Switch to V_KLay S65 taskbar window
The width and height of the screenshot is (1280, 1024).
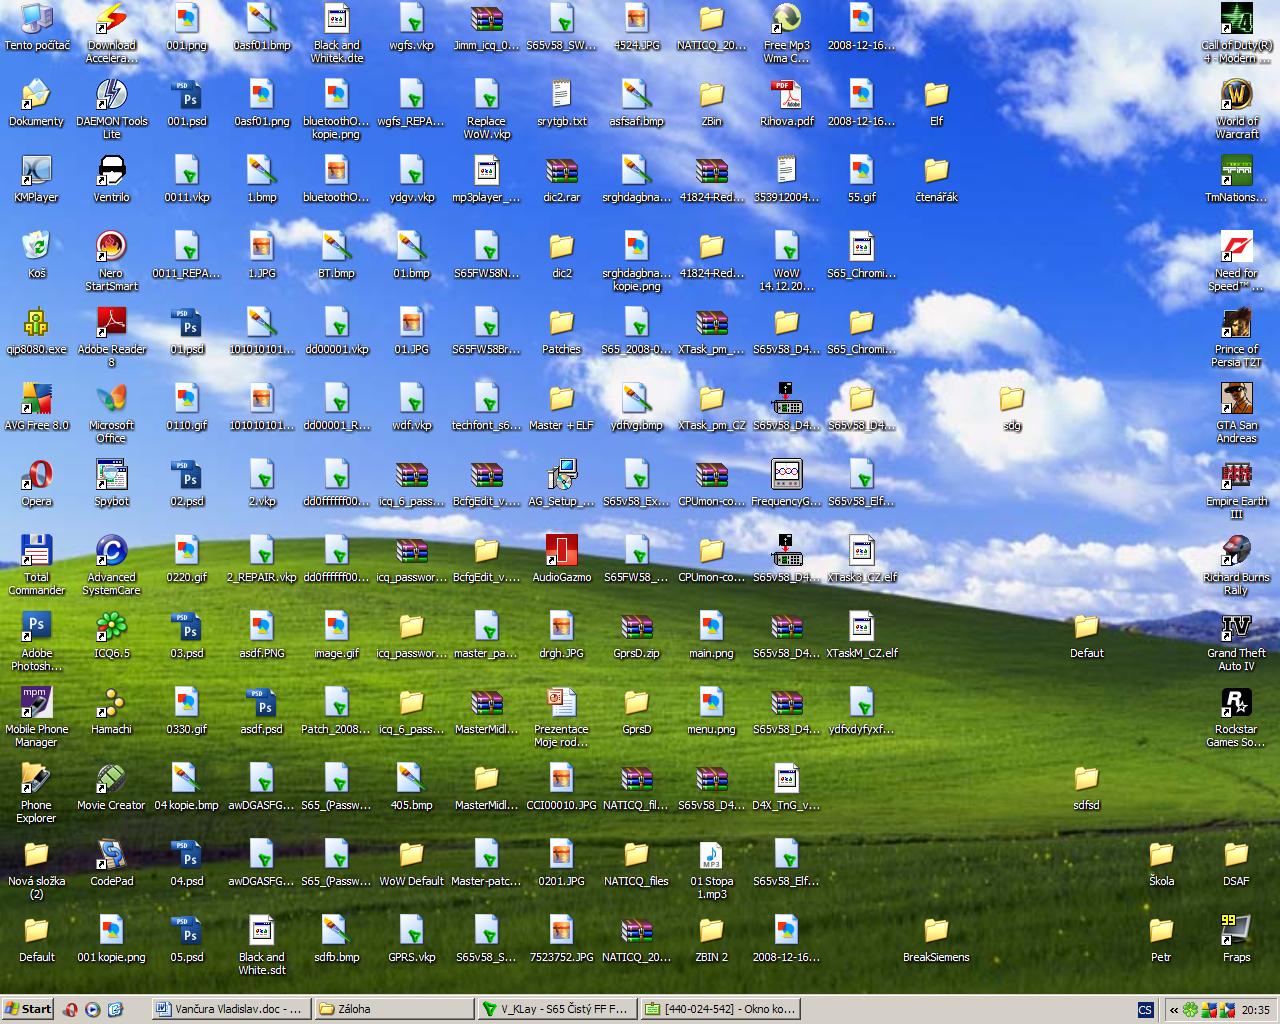point(555,1009)
